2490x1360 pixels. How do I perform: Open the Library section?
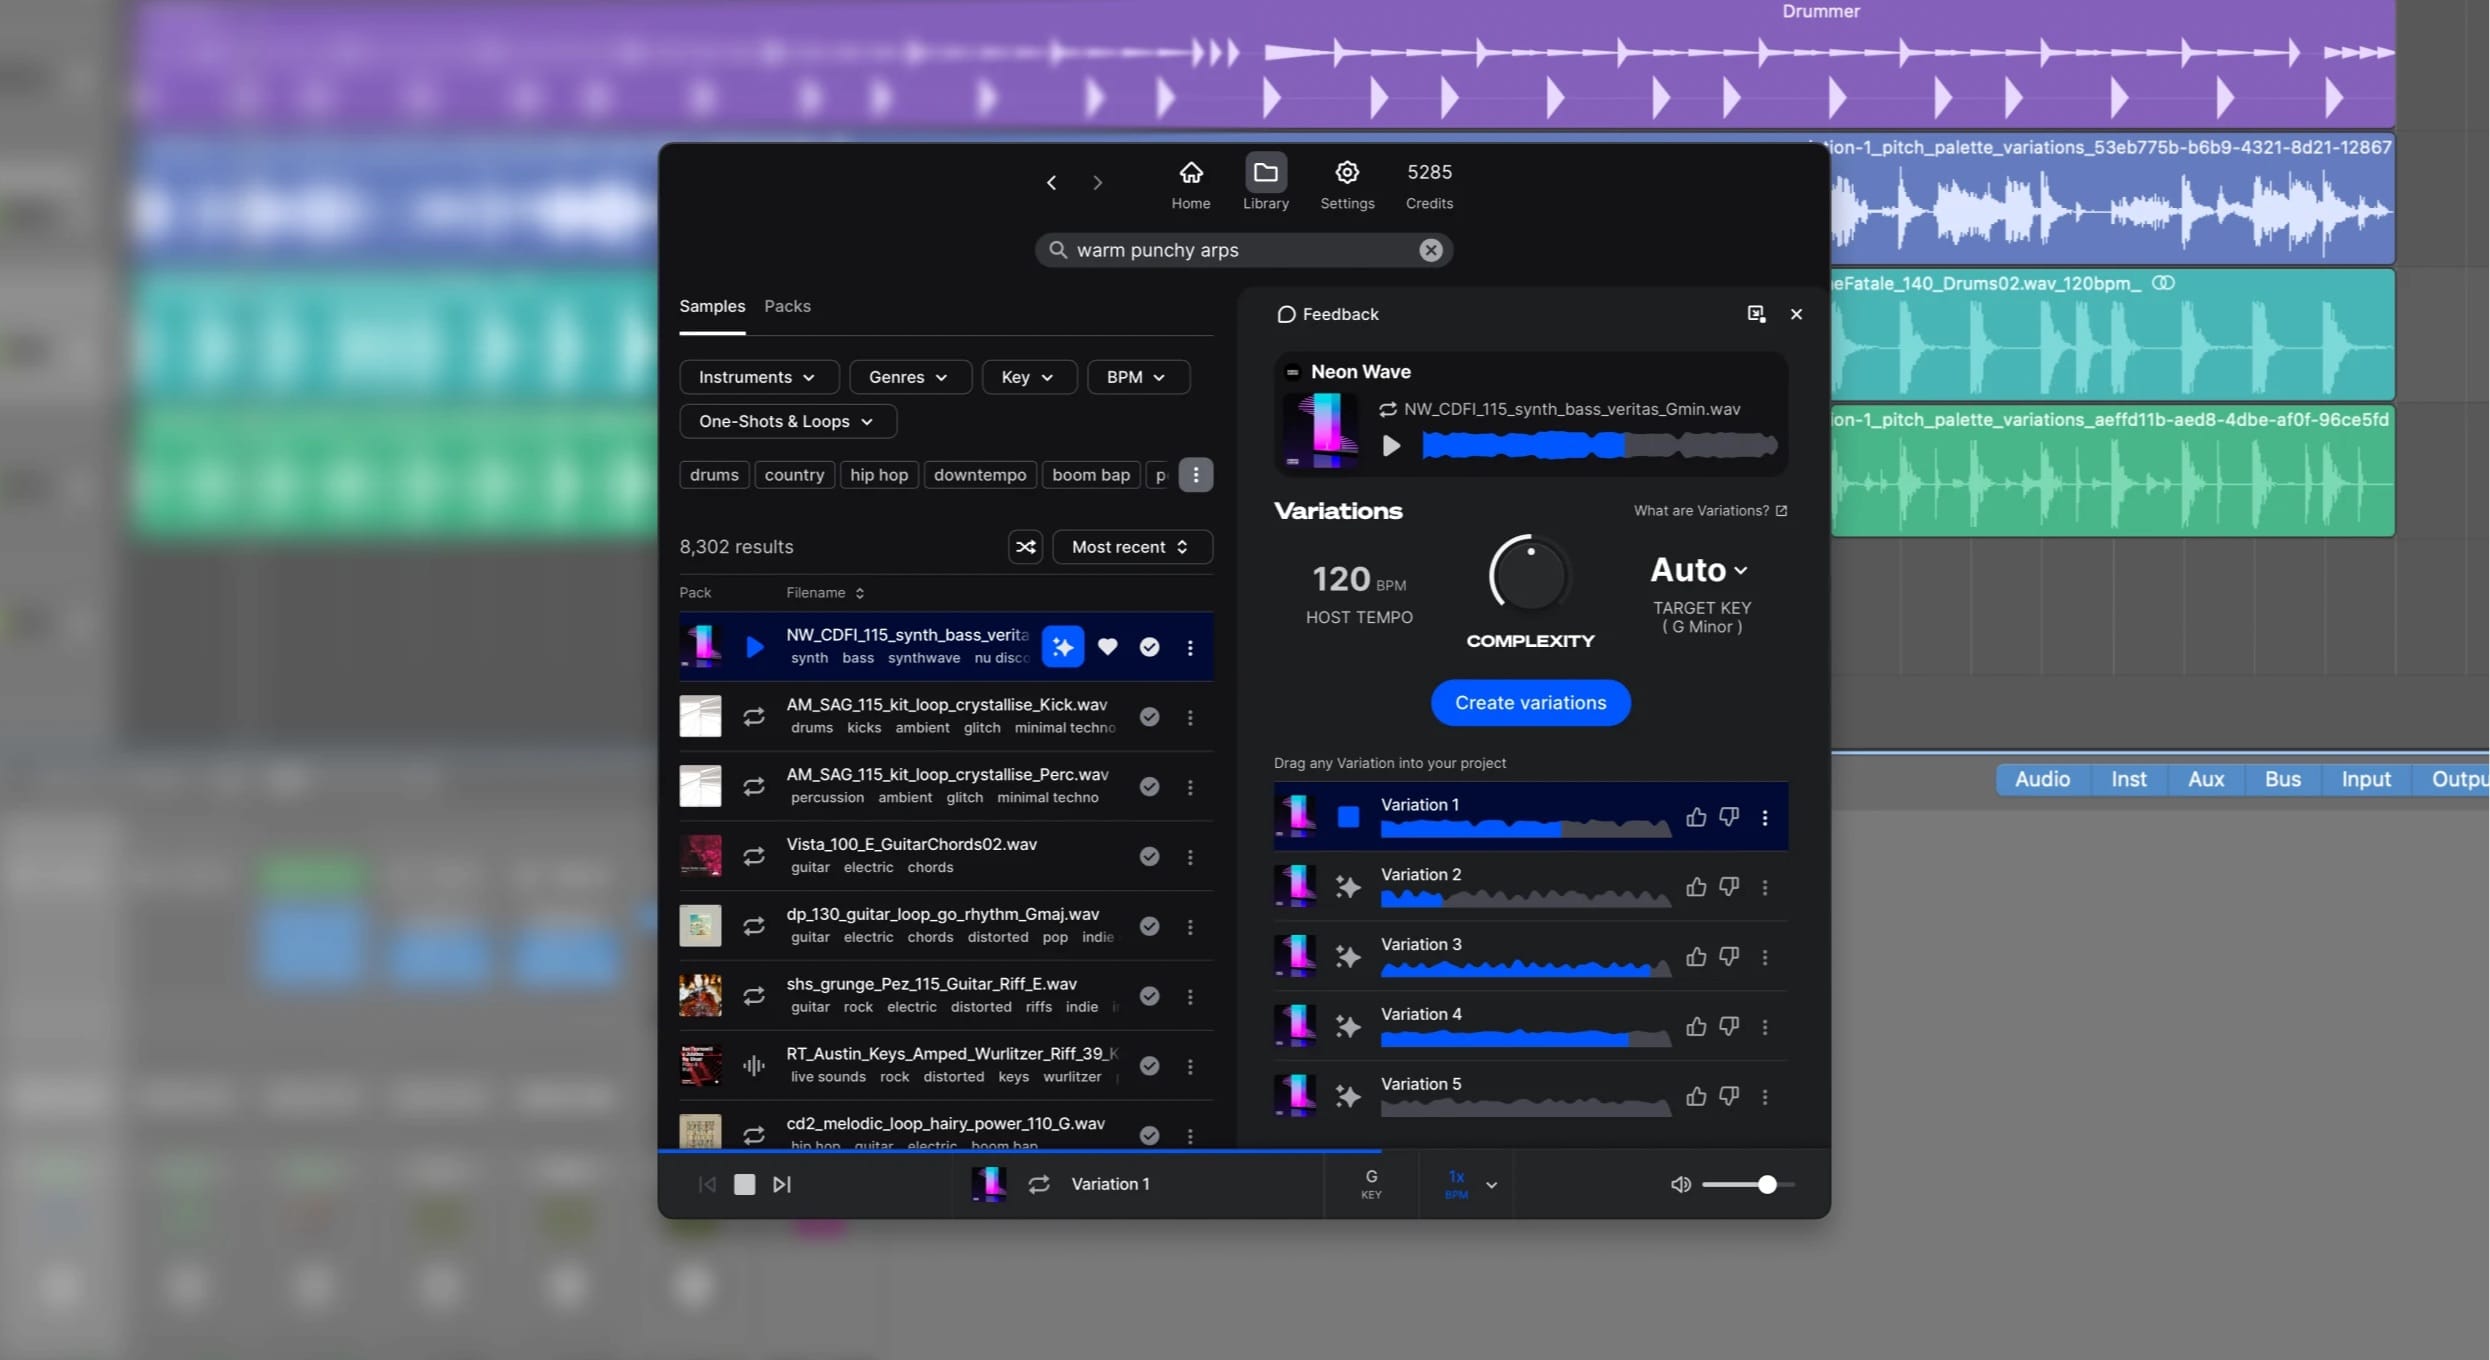(x=1265, y=184)
